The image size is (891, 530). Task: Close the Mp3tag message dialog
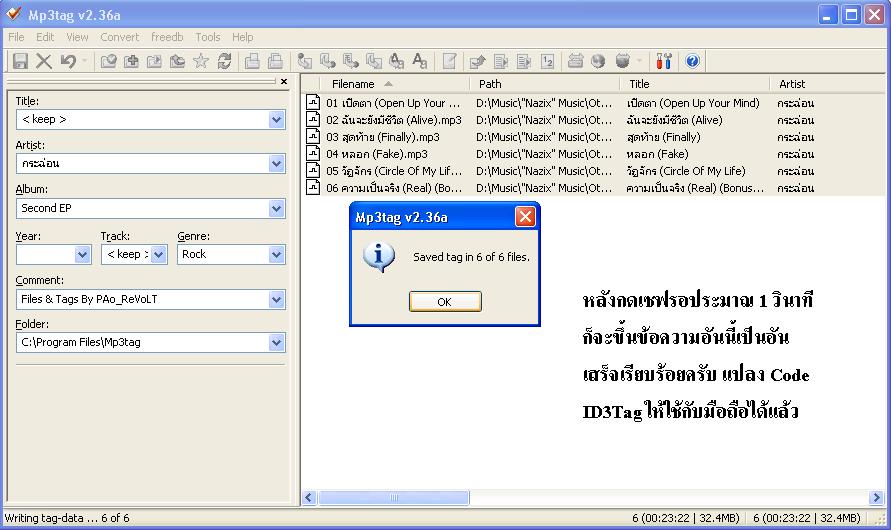tap(525, 216)
